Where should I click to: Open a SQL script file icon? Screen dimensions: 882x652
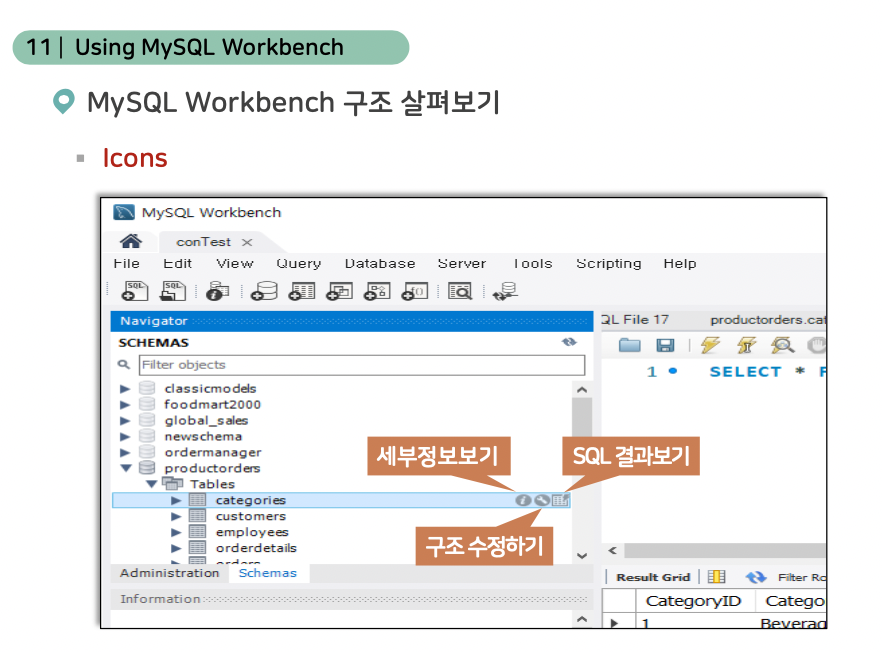[173, 291]
